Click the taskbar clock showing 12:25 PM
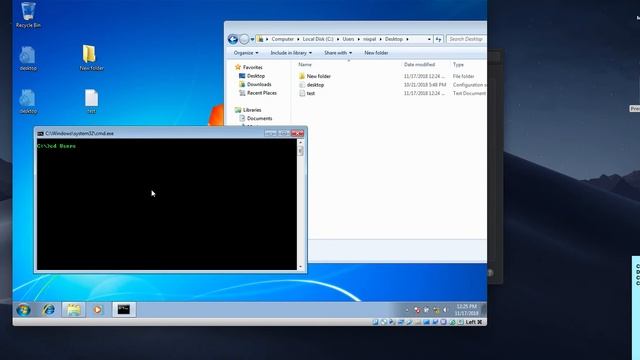 point(466,310)
